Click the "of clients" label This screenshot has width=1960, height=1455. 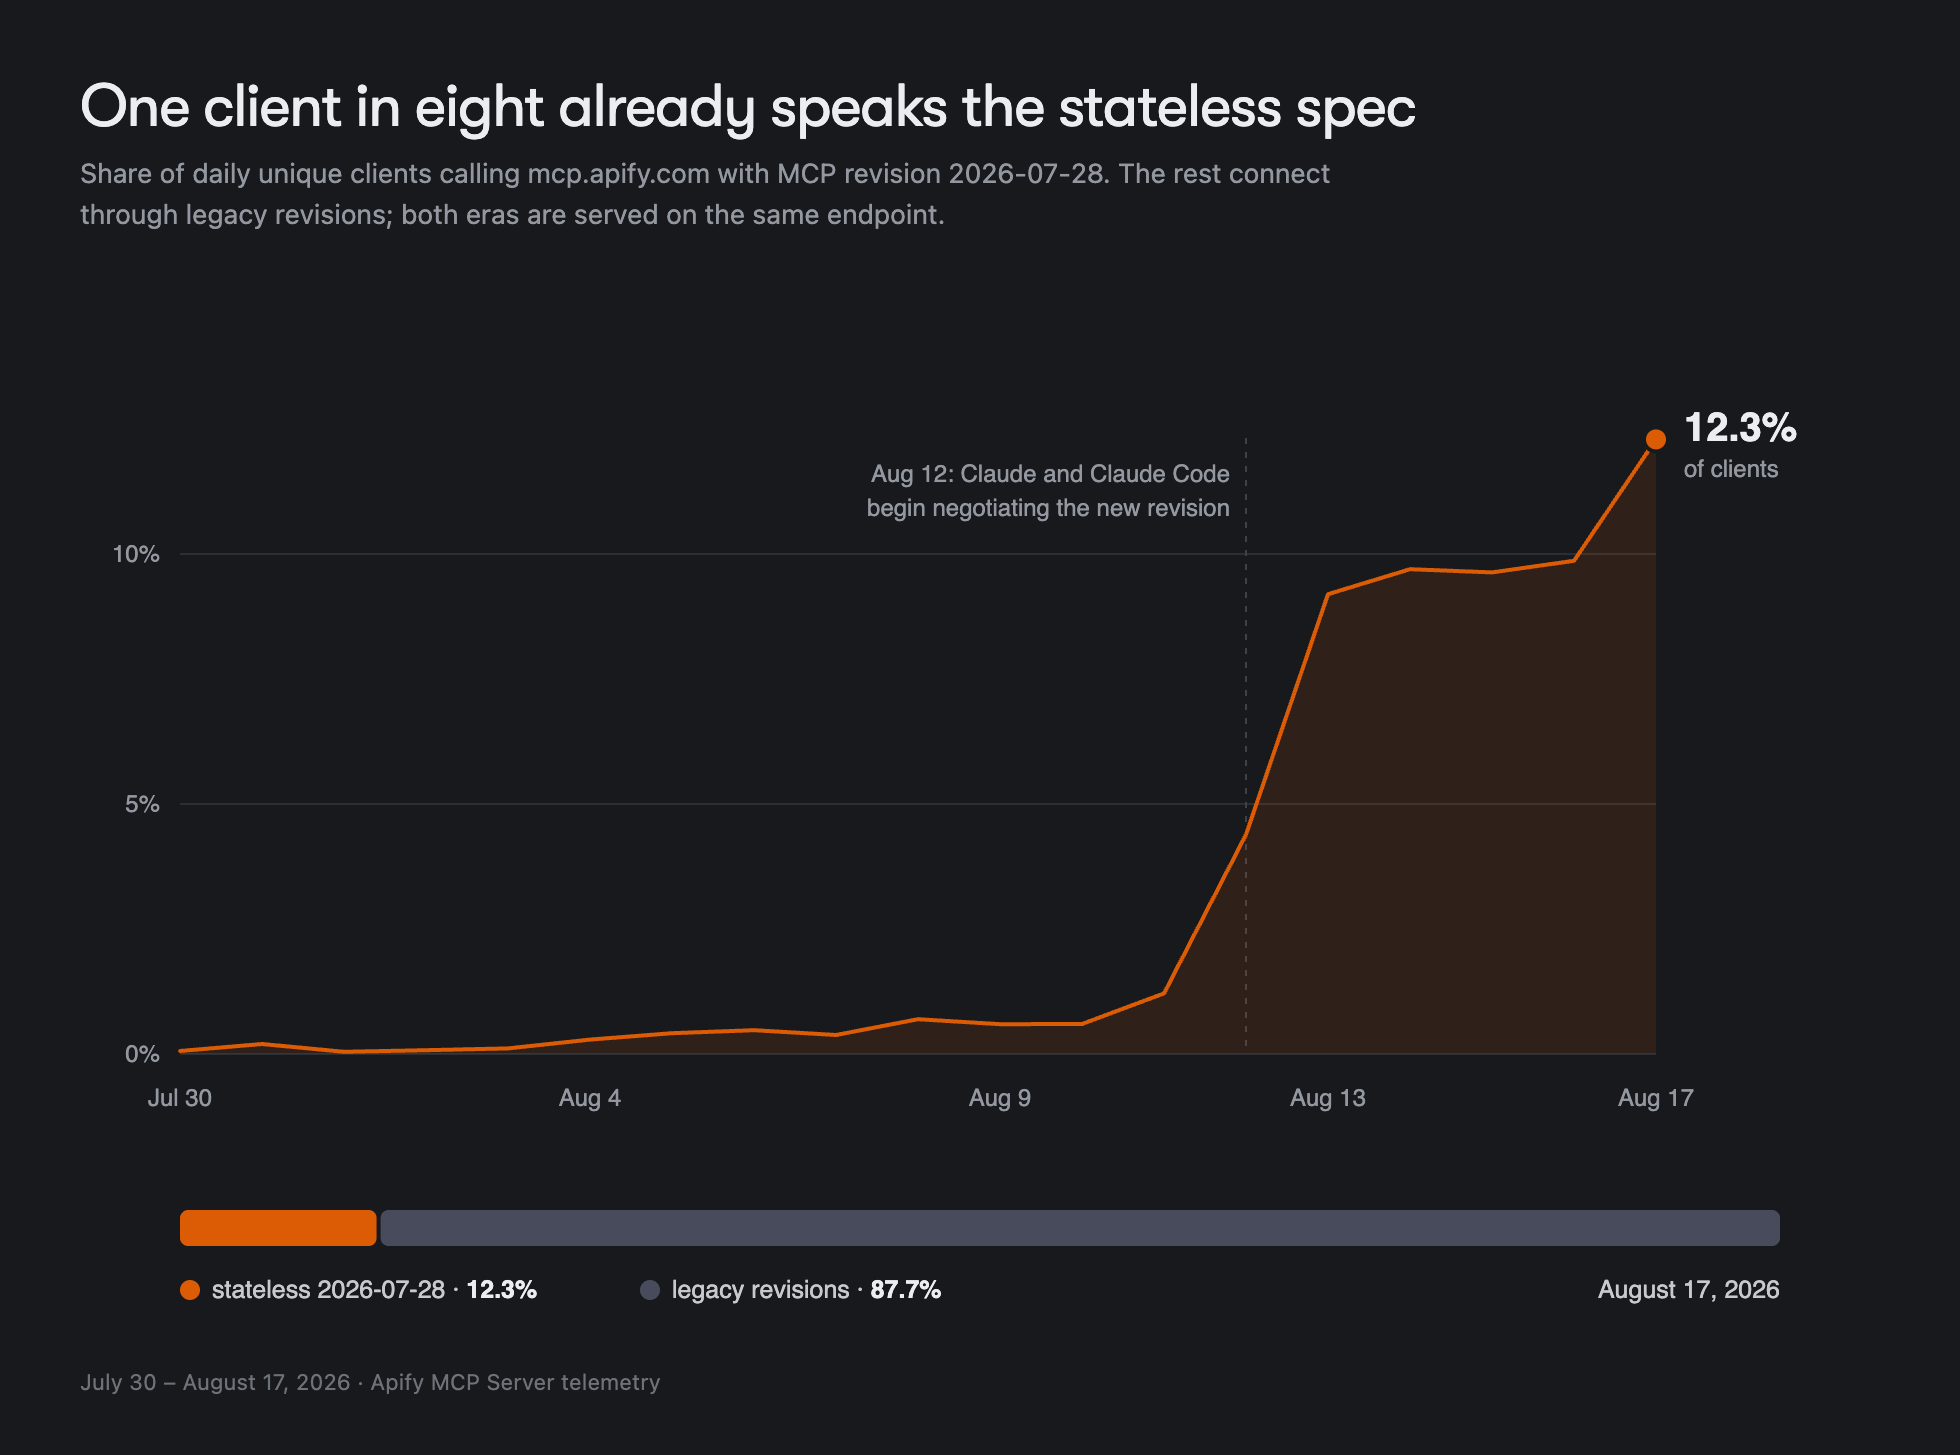(1731, 469)
